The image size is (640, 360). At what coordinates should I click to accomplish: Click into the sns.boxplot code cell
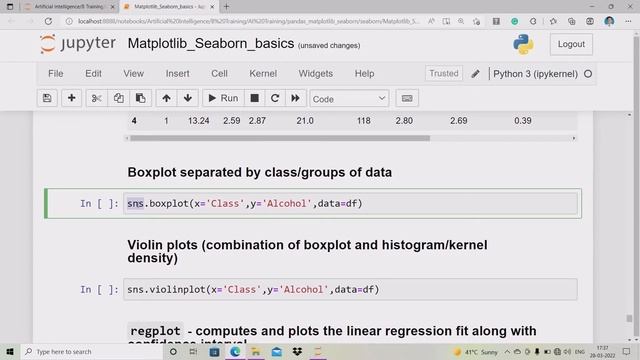[350, 203]
